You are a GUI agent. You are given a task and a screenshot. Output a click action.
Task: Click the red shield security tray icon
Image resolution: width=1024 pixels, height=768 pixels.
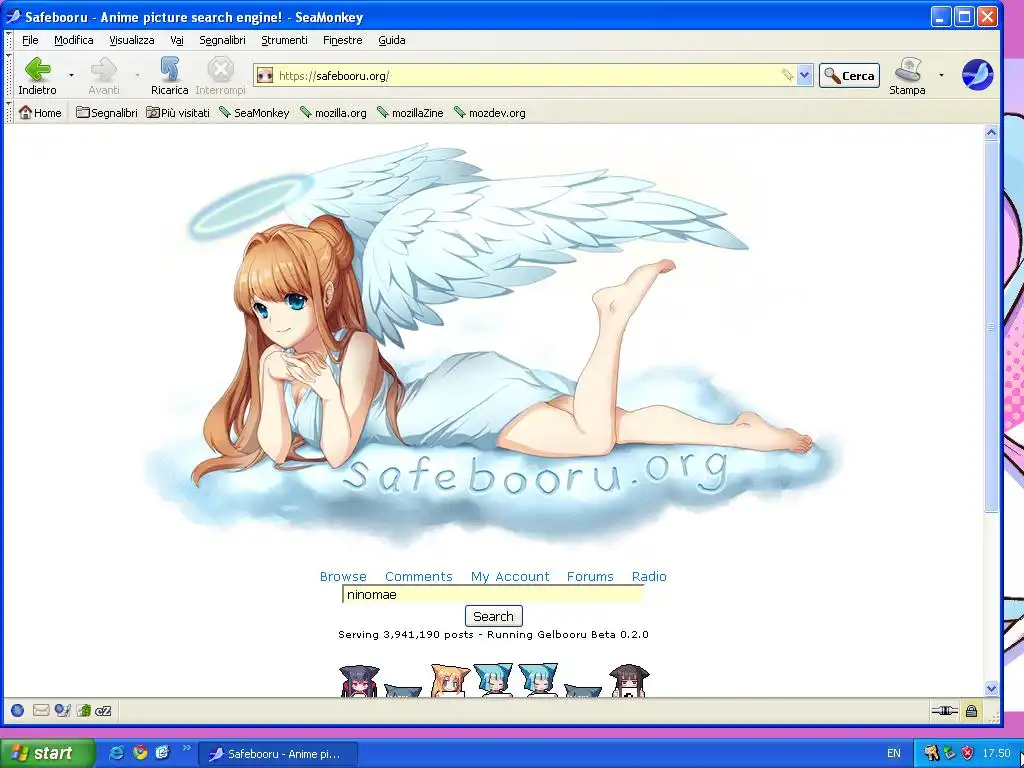[968, 753]
